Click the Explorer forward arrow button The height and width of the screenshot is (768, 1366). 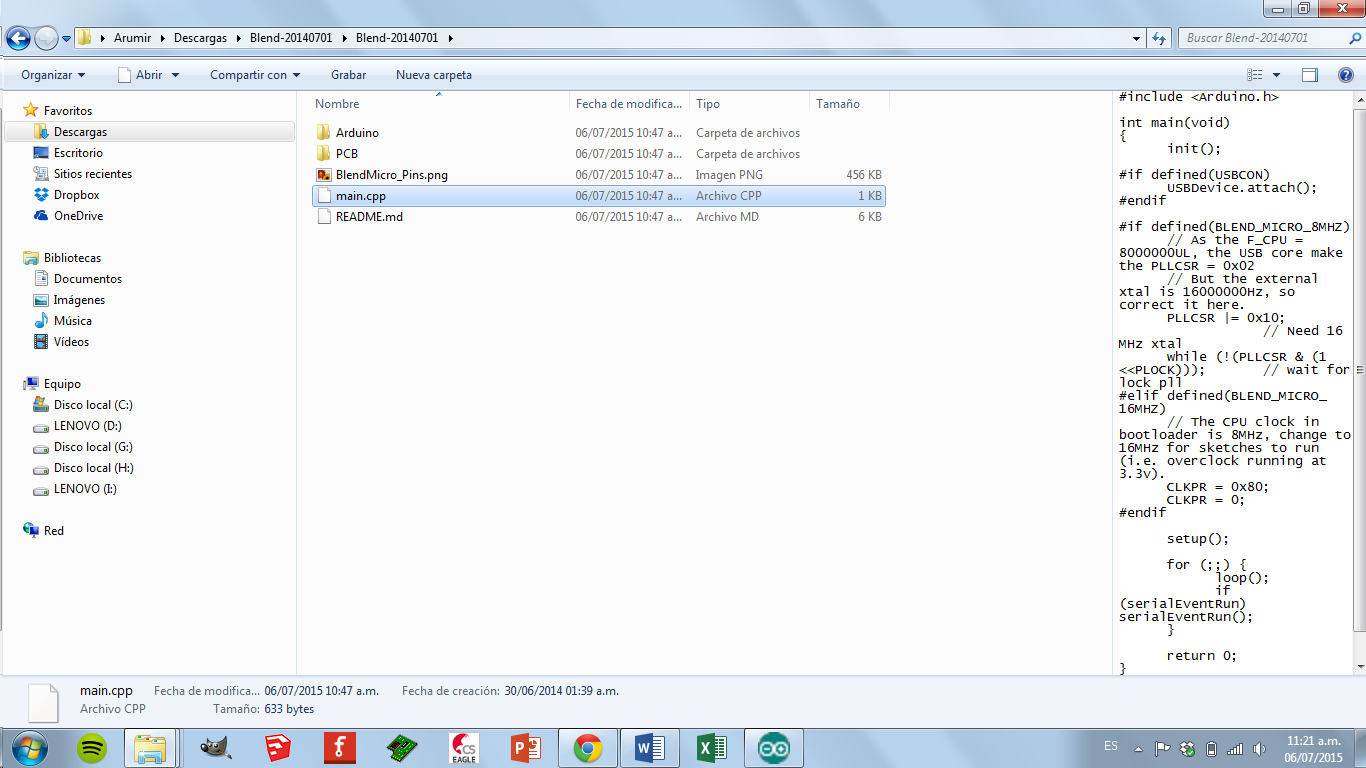click(x=46, y=38)
